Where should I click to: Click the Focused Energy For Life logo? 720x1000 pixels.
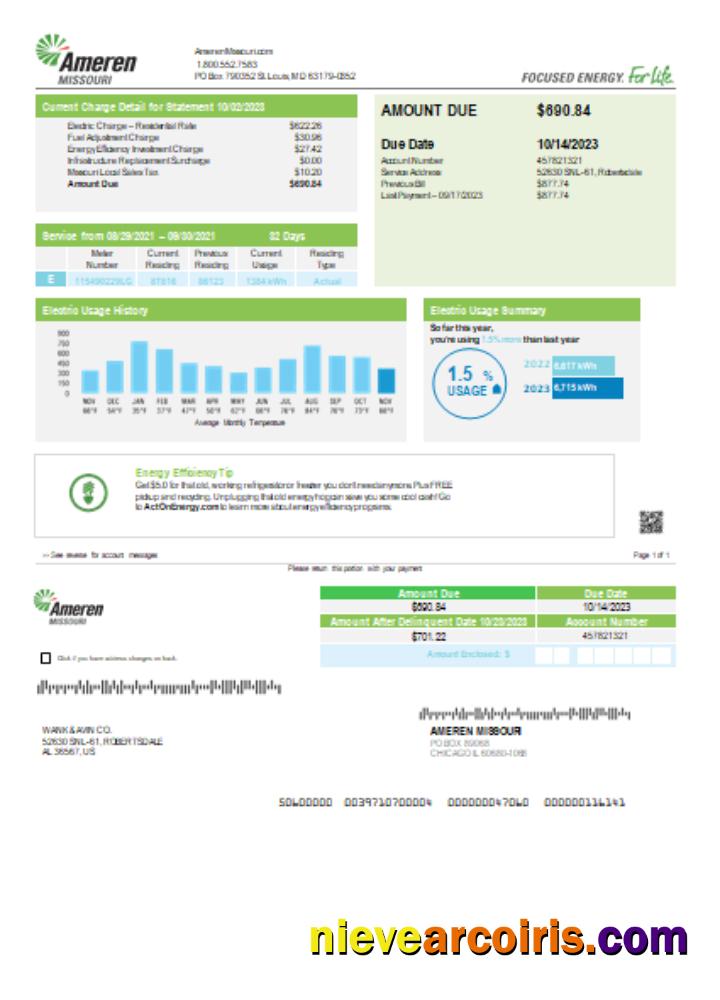(x=597, y=76)
